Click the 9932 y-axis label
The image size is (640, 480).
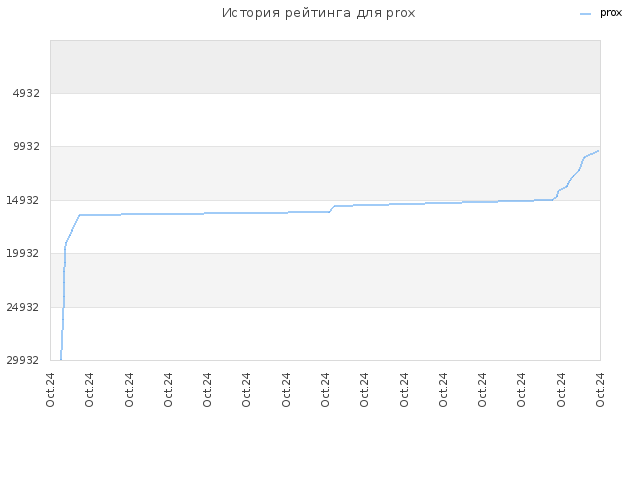click(x=26, y=146)
